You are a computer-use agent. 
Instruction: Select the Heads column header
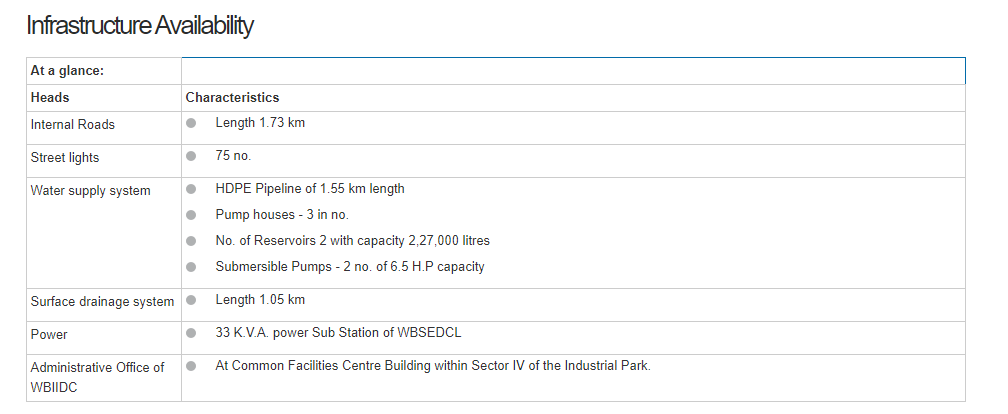click(50, 98)
